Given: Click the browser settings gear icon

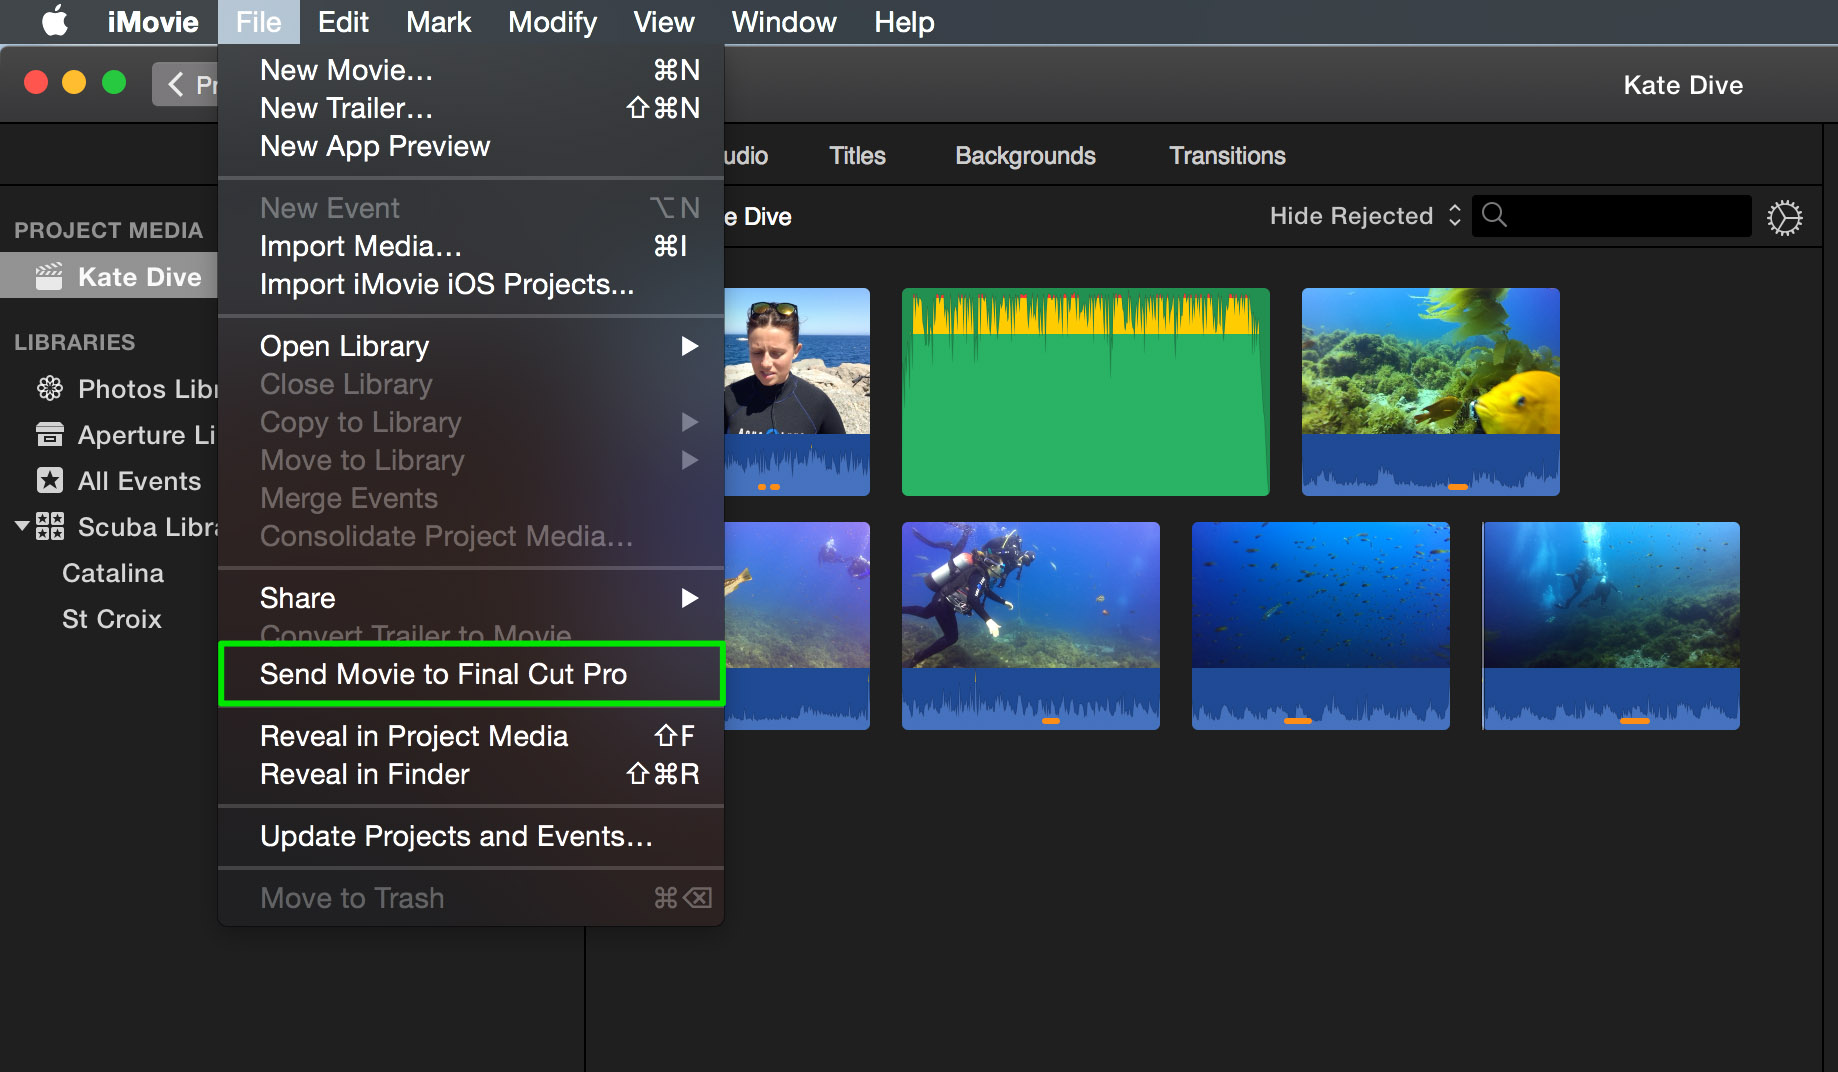Looking at the screenshot, I should point(1784,217).
